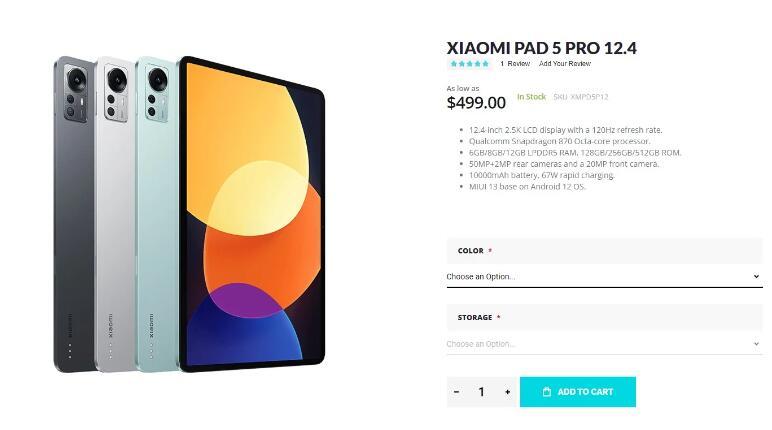Increase quantity with the plus button

pos(507,392)
